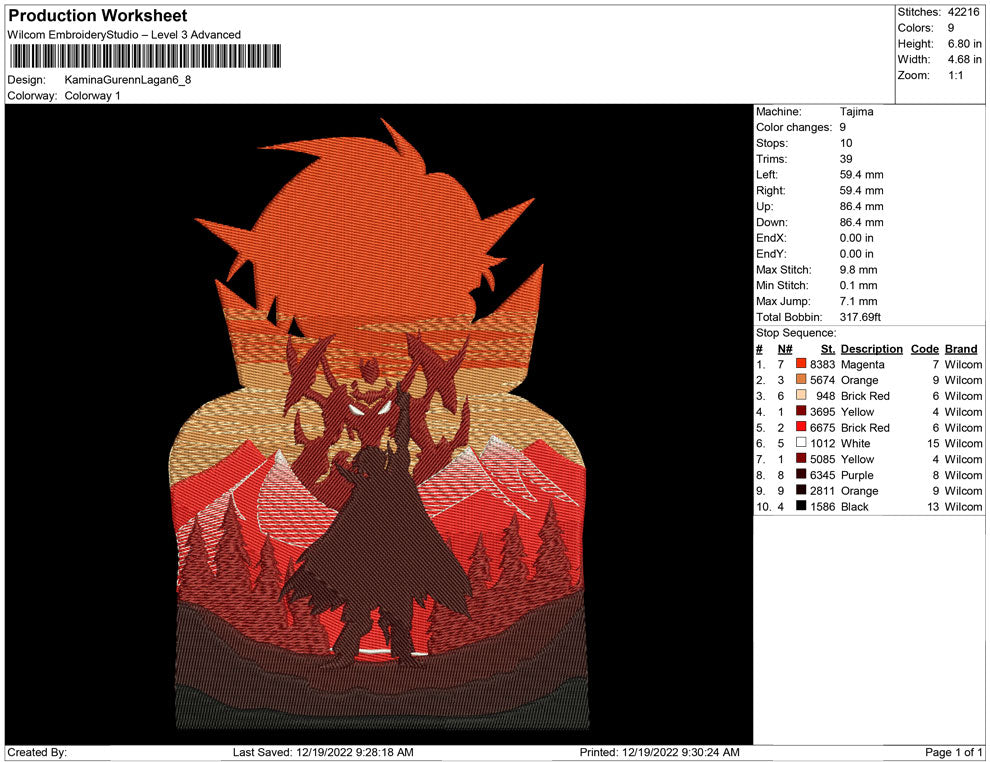Click the stitch count '8383' in stop 1
The width and height of the screenshot is (990, 762).
pos(822,364)
